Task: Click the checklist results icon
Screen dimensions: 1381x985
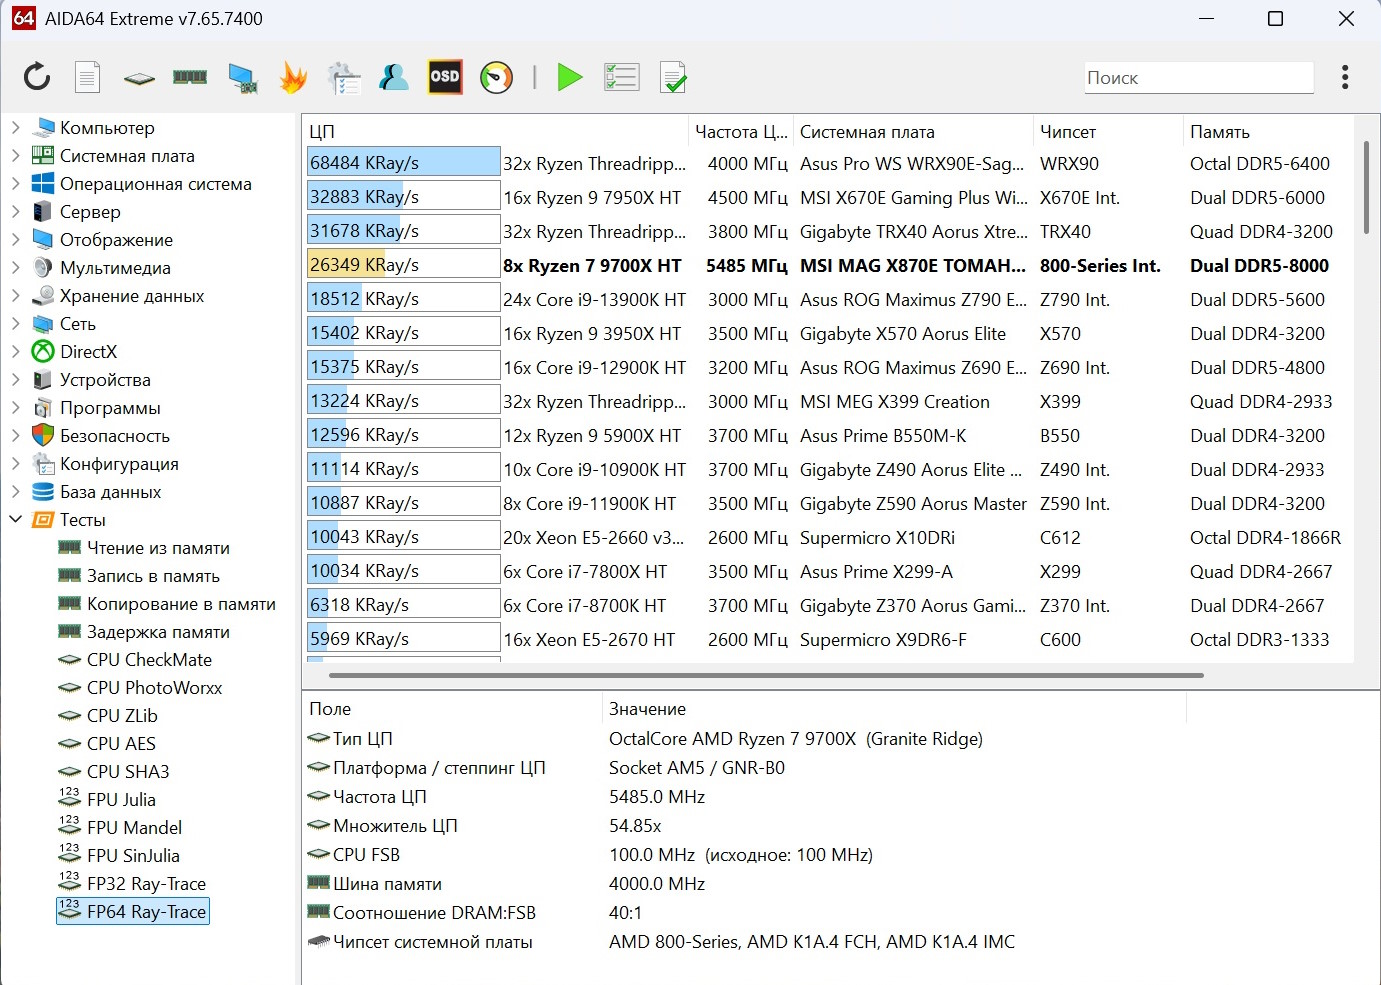Action: pyautogui.click(x=621, y=77)
